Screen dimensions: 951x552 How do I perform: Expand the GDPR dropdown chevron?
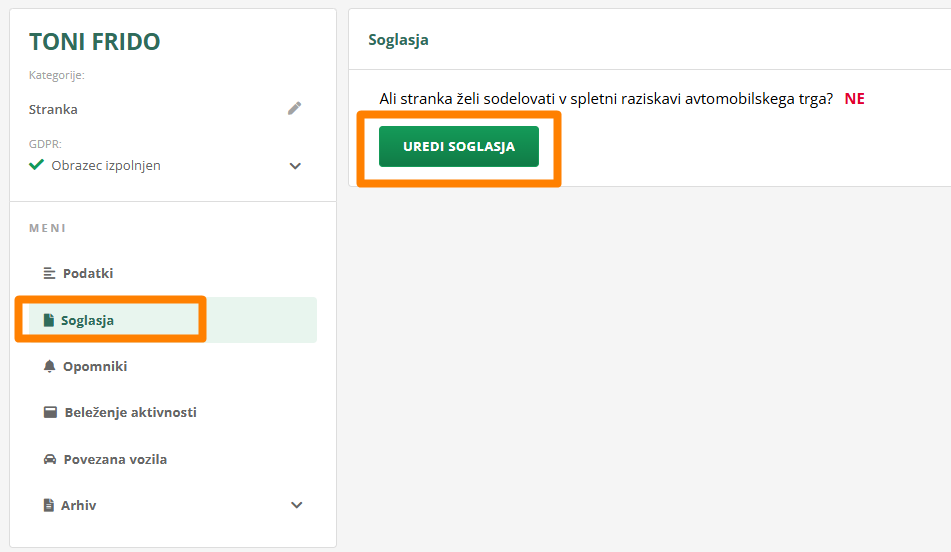[295, 166]
